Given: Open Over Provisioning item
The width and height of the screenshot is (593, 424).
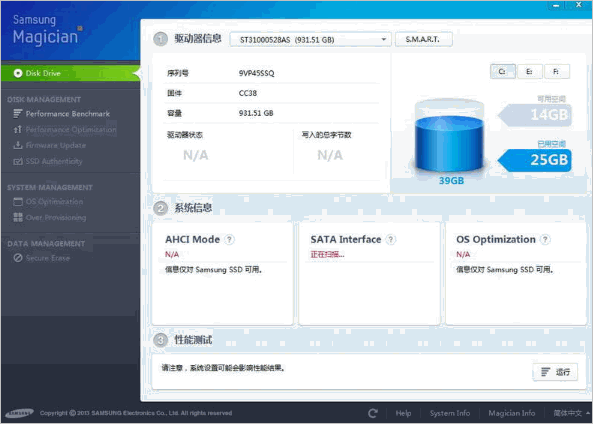Looking at the screenshot, I should [x=56, y=217].
